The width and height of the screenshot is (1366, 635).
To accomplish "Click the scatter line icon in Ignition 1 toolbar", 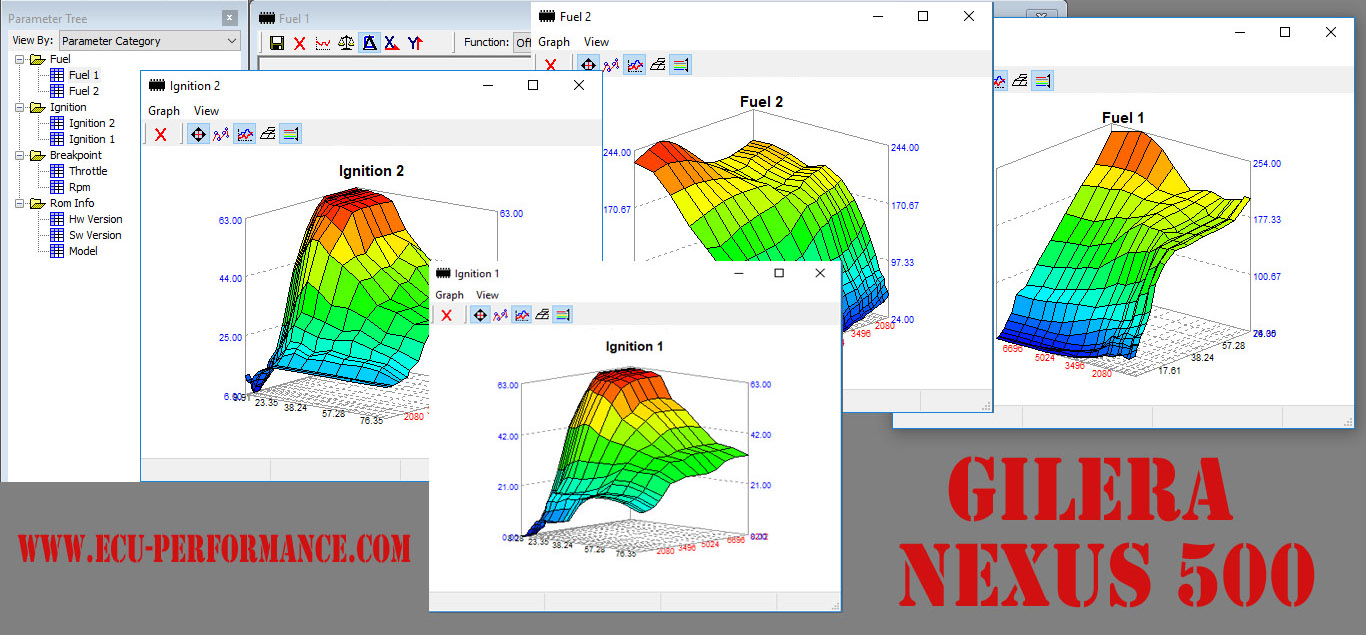I will pyautogui.click(x=501, y=315).
